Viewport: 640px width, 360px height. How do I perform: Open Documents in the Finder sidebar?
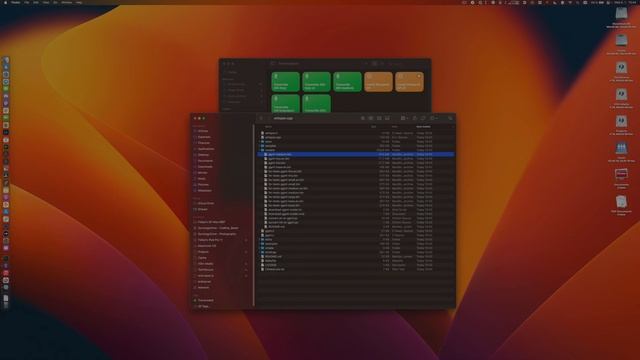coord(205,161)
